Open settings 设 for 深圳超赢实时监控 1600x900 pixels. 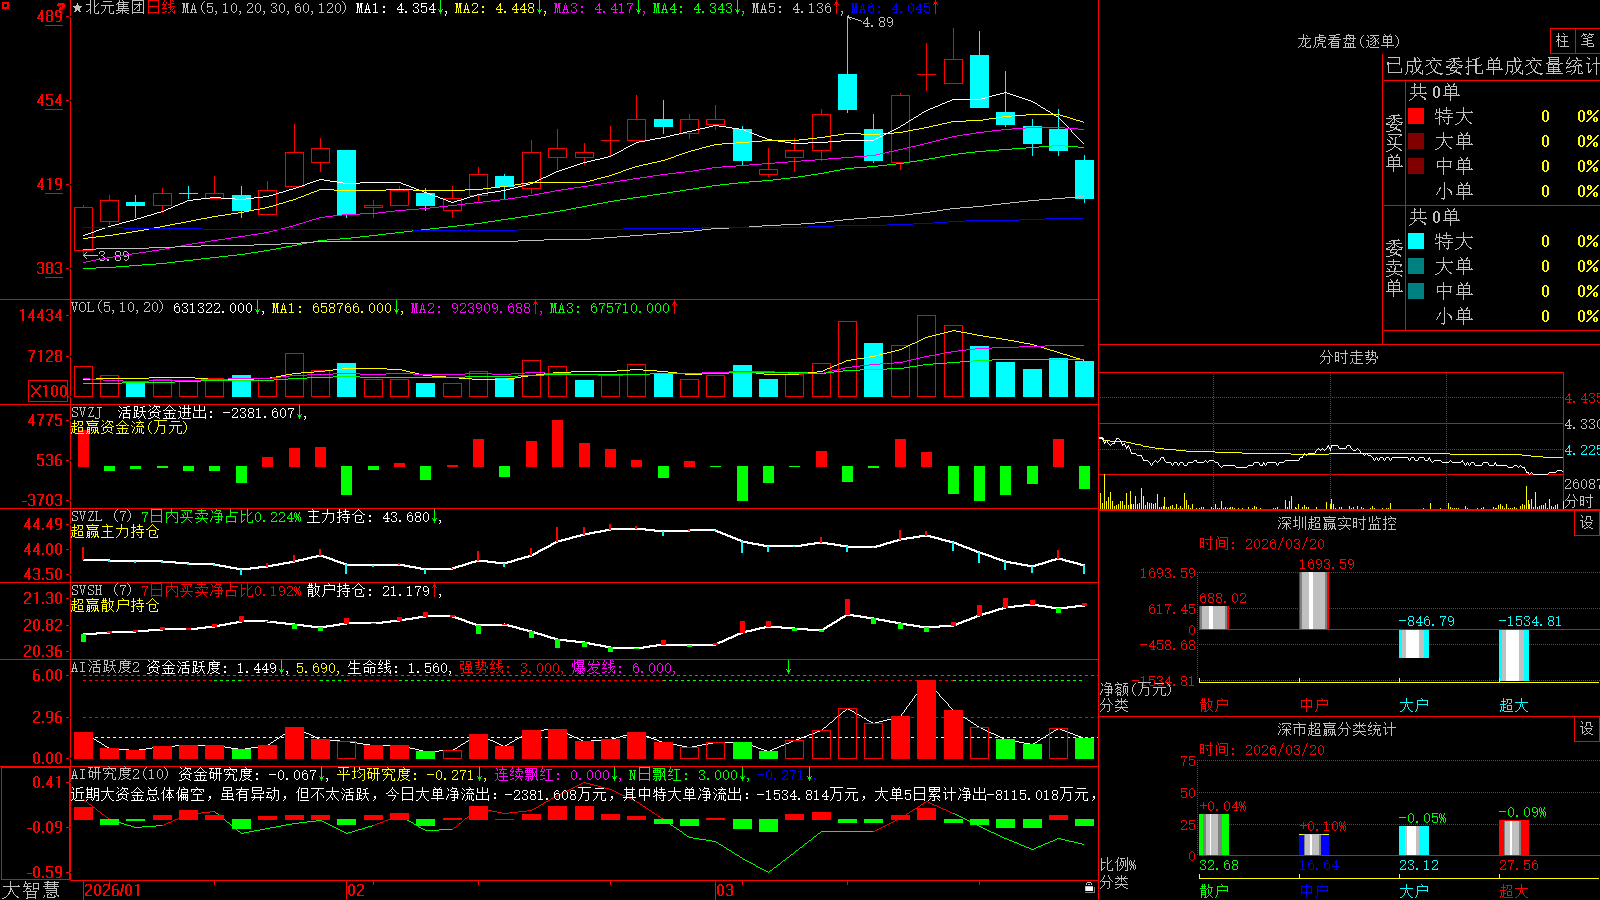click(x=1587, y=523)
